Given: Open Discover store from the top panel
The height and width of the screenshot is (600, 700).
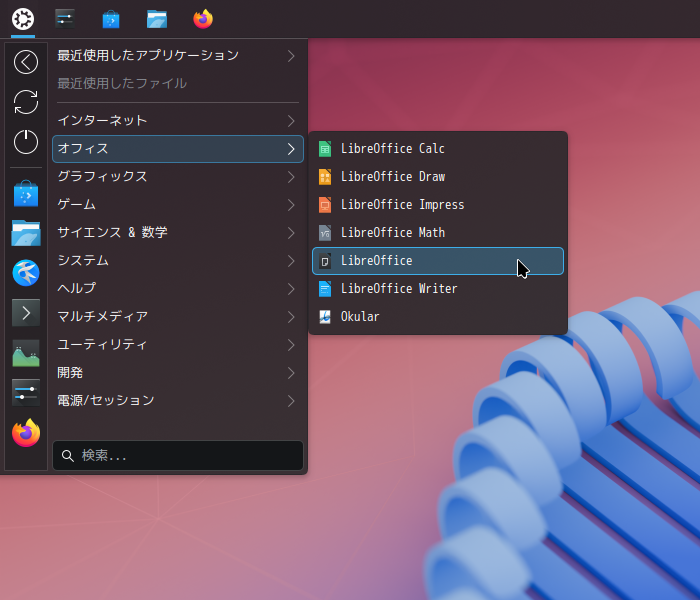Looking at the screenshot, I should pos(111,19).
